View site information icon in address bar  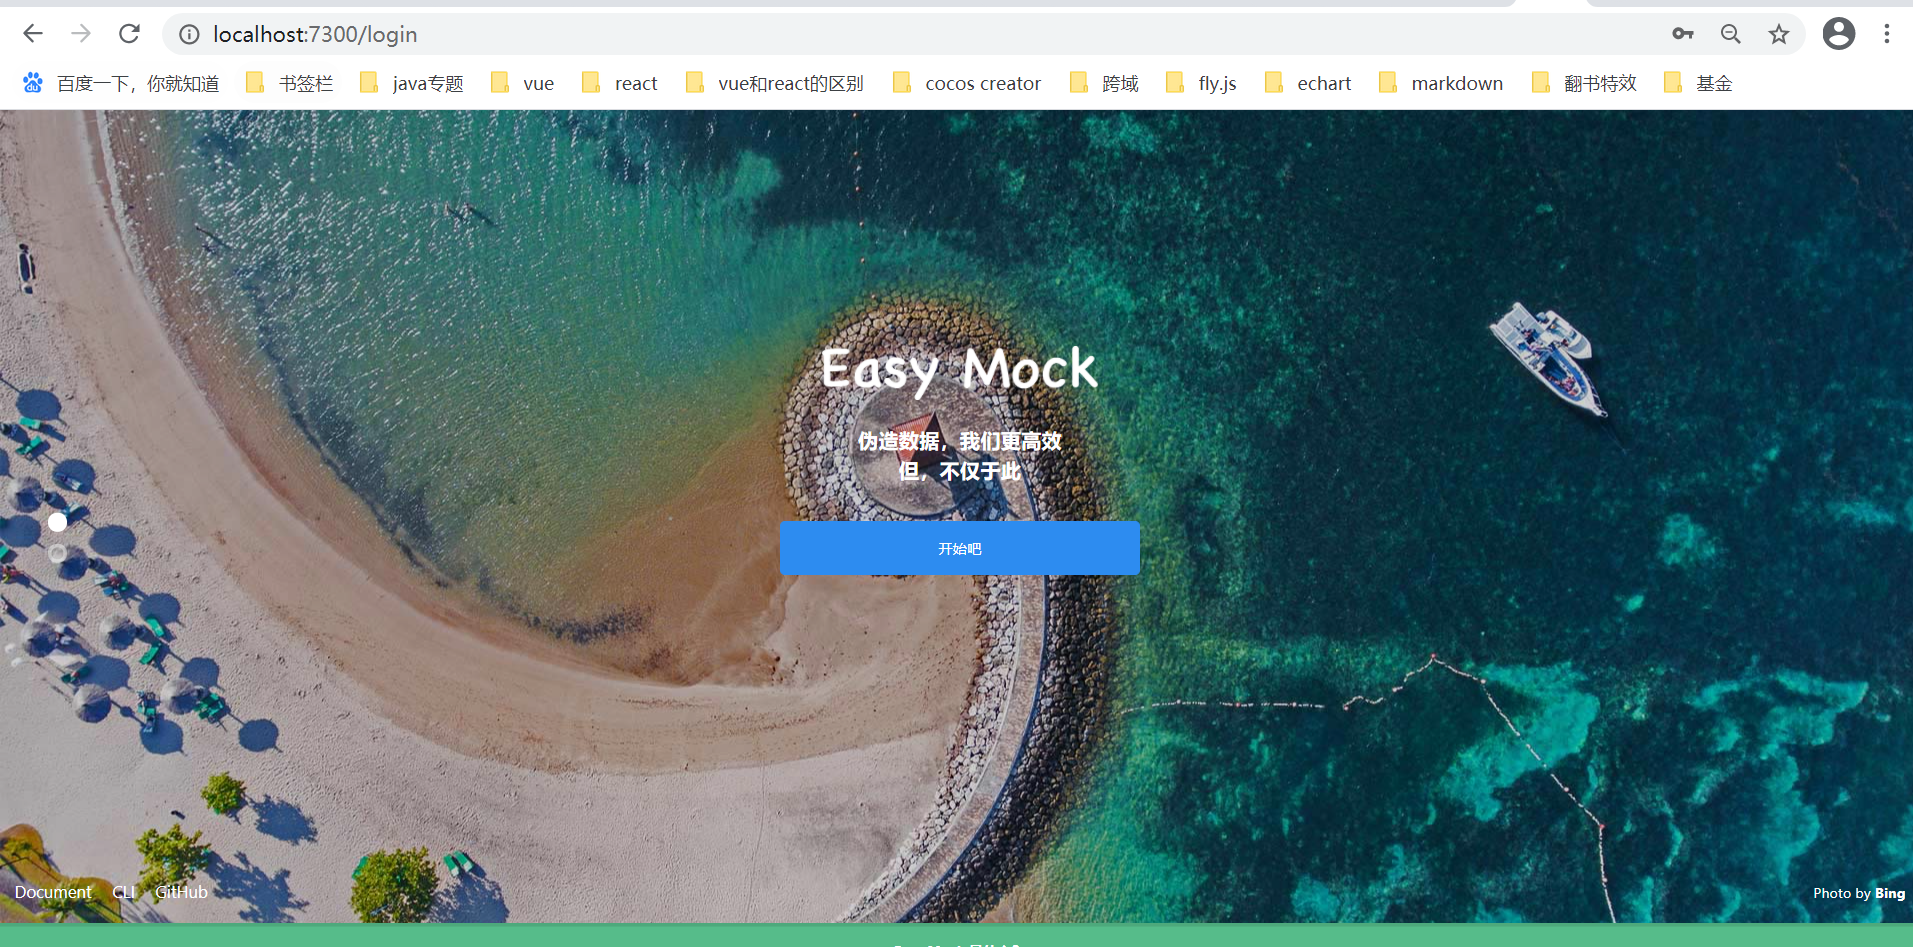pos(189,34)
